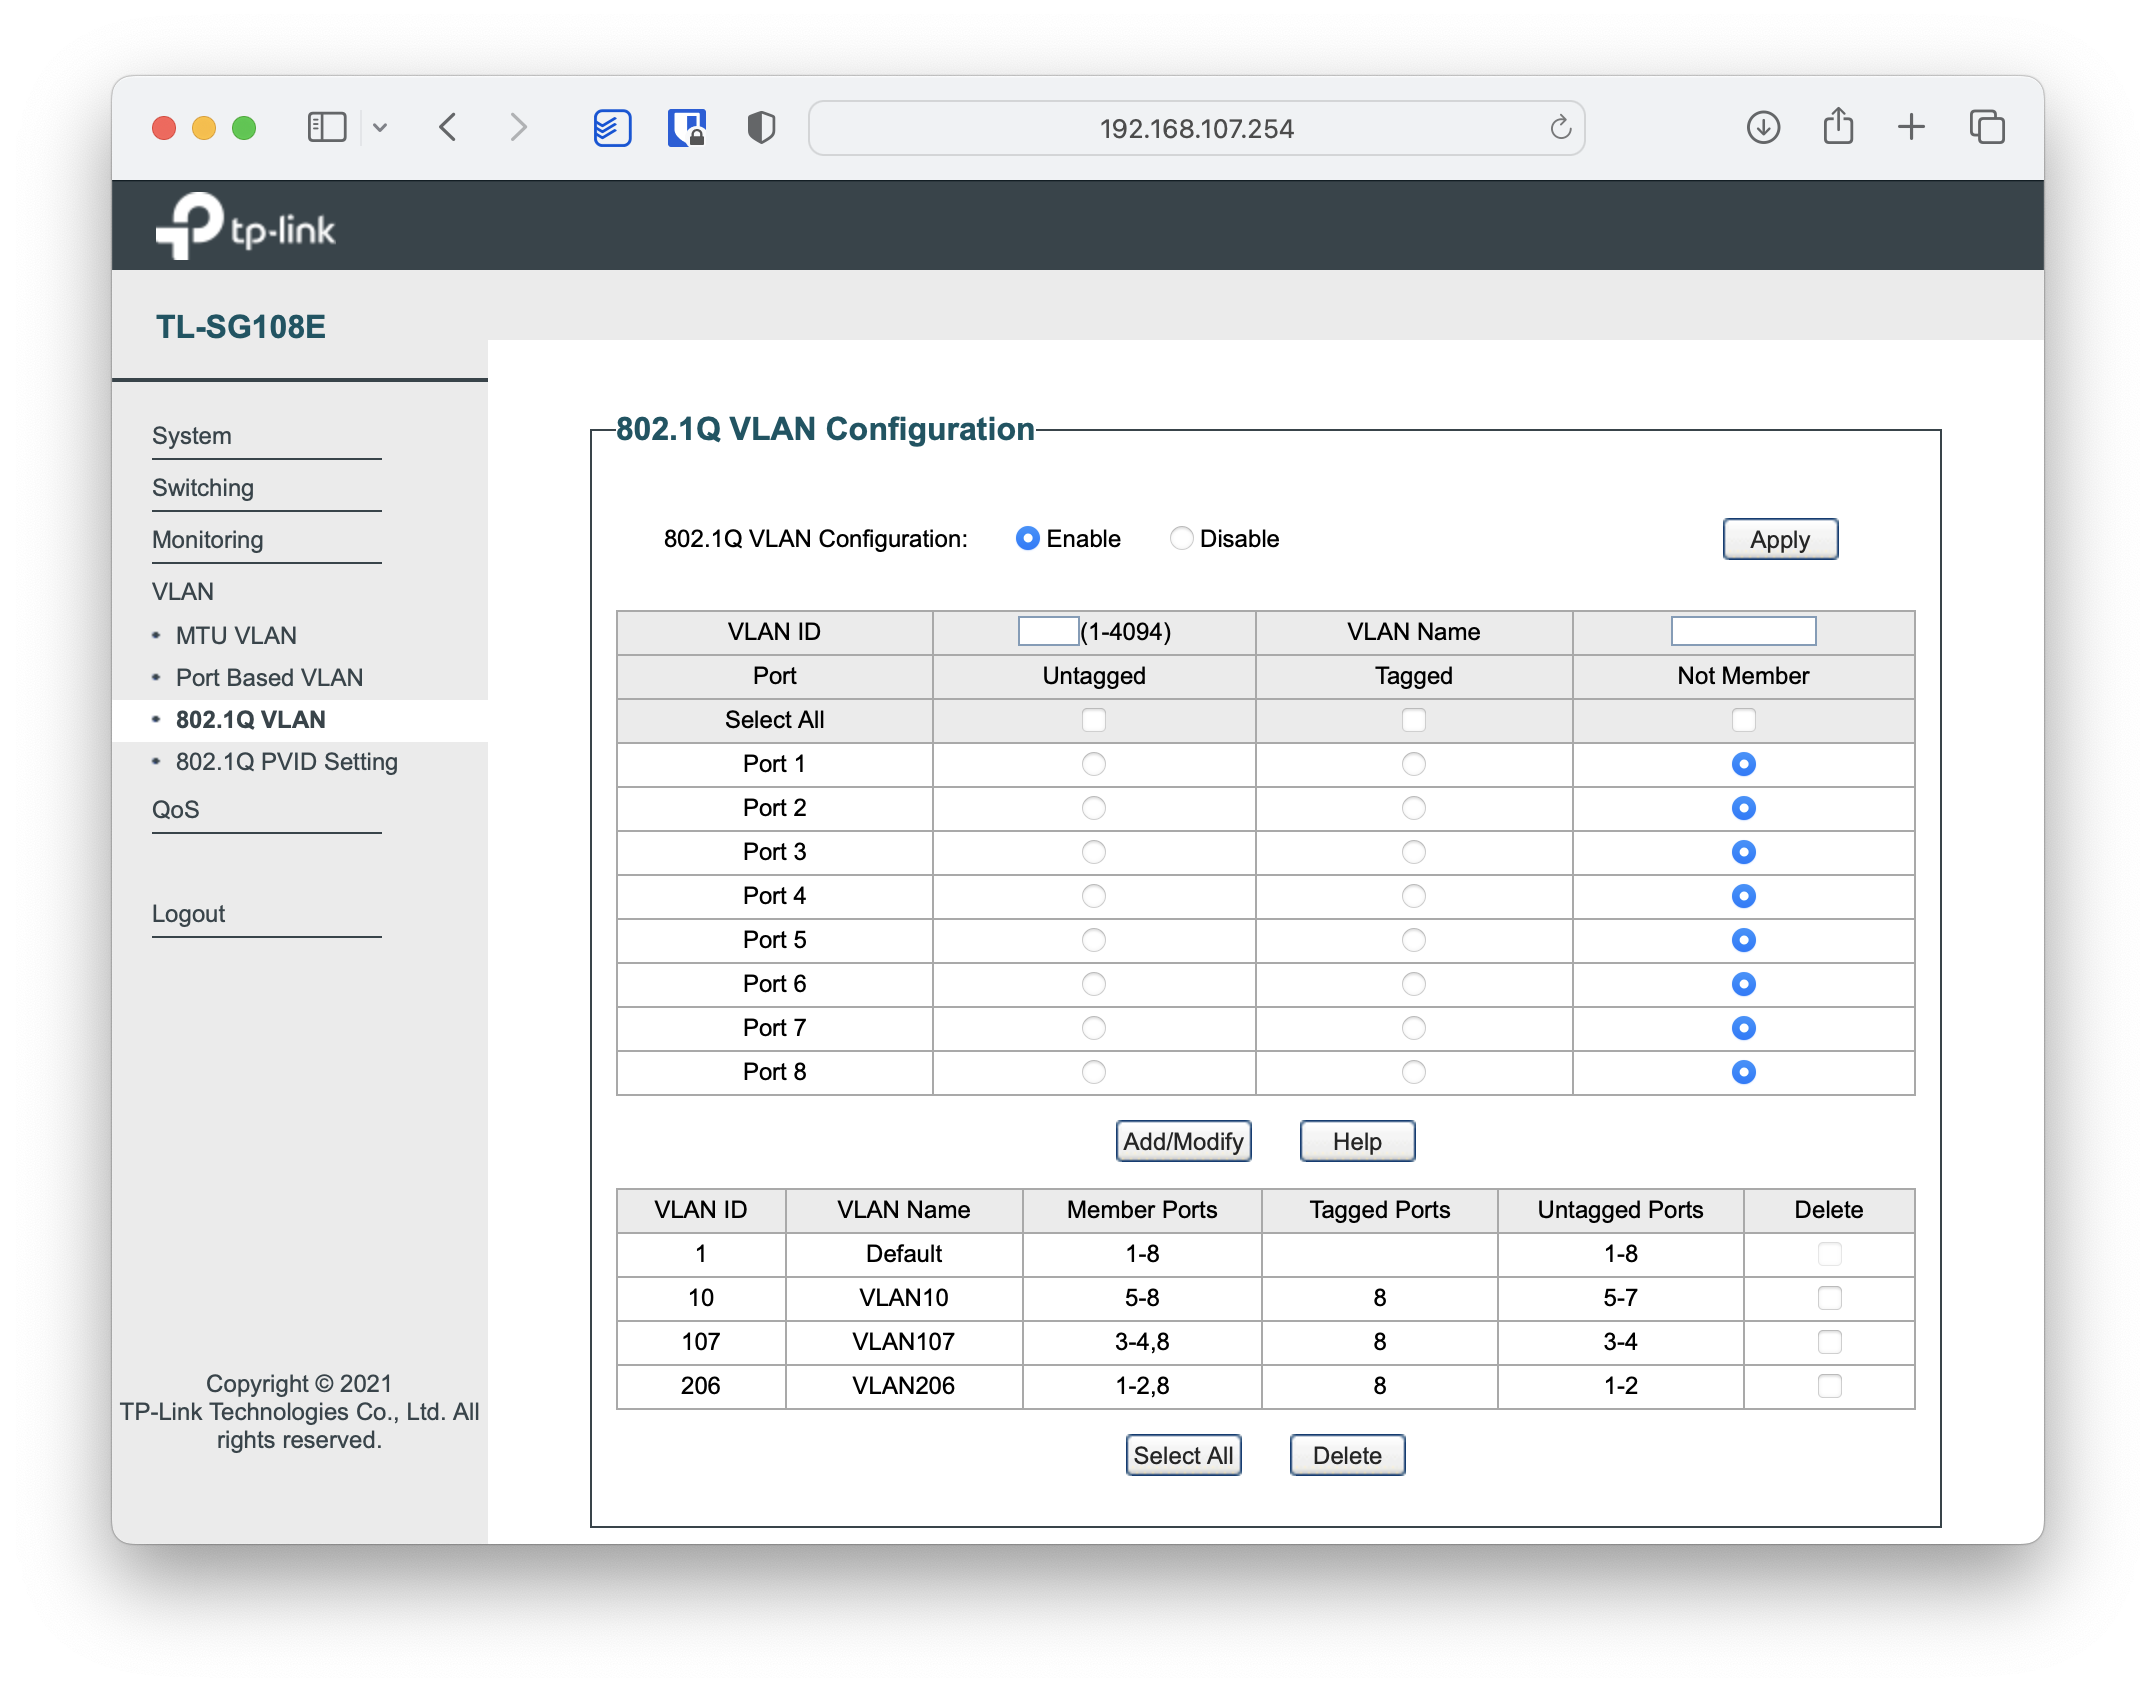Screen dimensions: 2156x1692
Task: Set Port 6 to Untagged
Action: tap(1094, 984)
